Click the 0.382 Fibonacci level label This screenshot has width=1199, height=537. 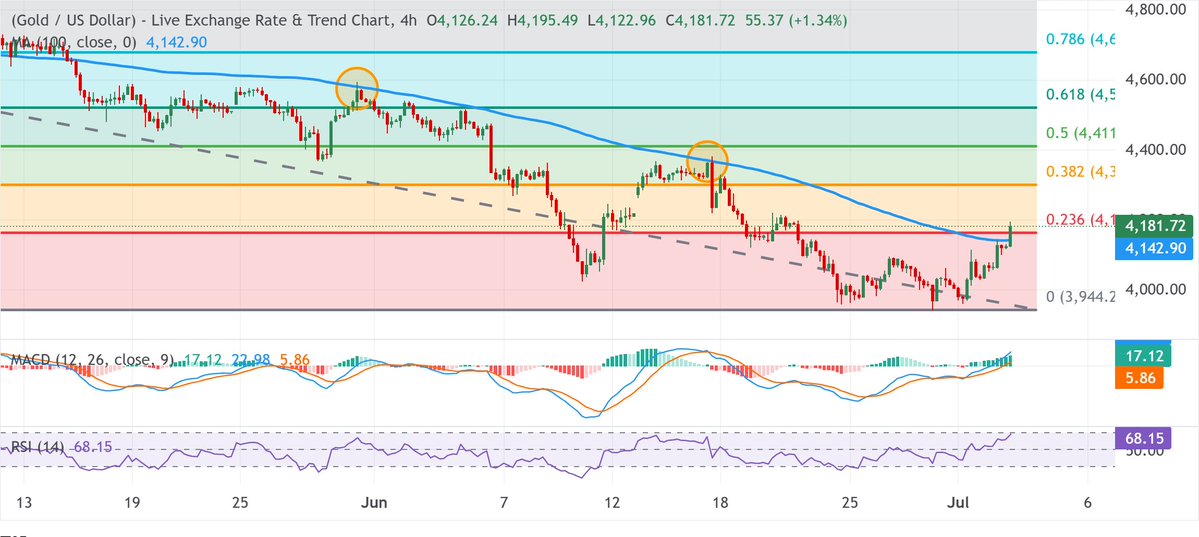1081,172
